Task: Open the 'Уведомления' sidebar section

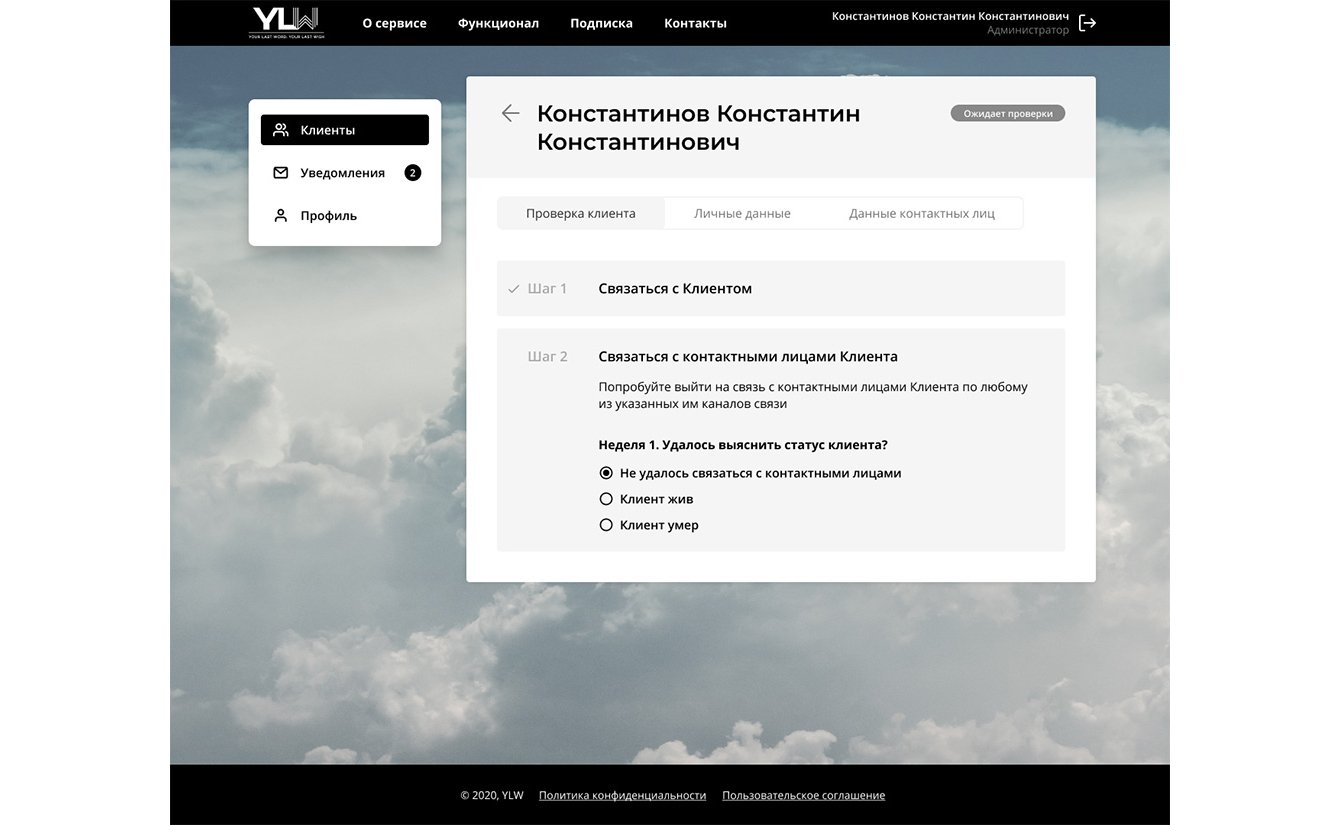Action: click(345, 173)
